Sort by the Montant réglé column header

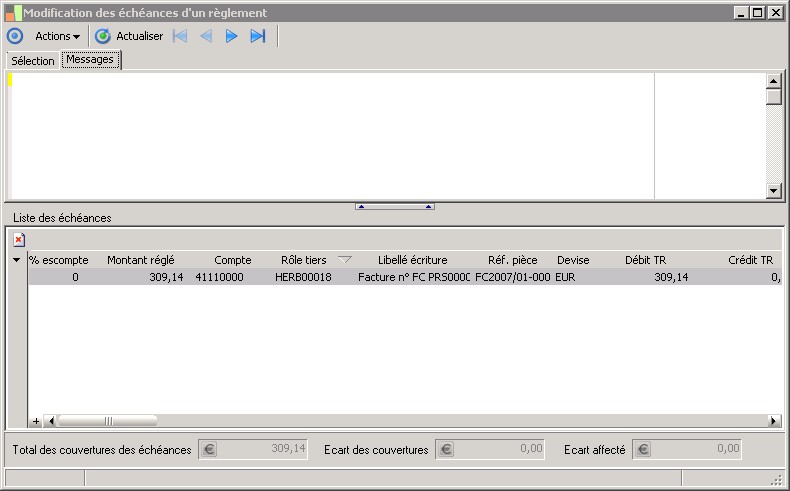[x=140, y=260]
